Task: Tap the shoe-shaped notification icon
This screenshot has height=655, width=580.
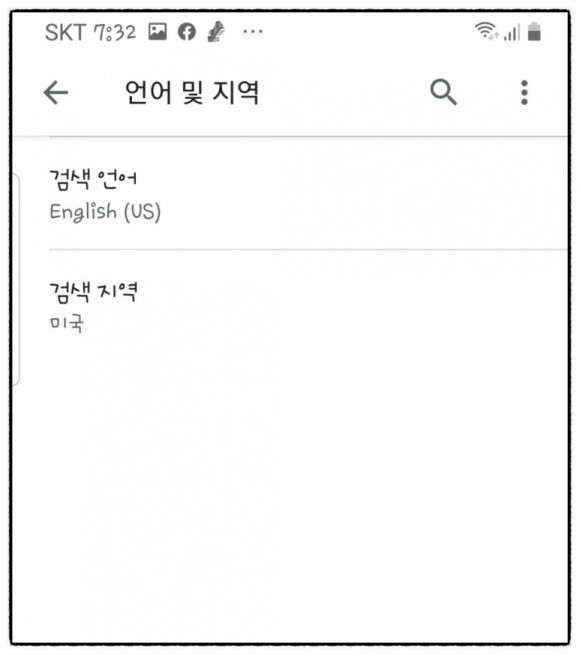Action: click(x=216, y=31)
